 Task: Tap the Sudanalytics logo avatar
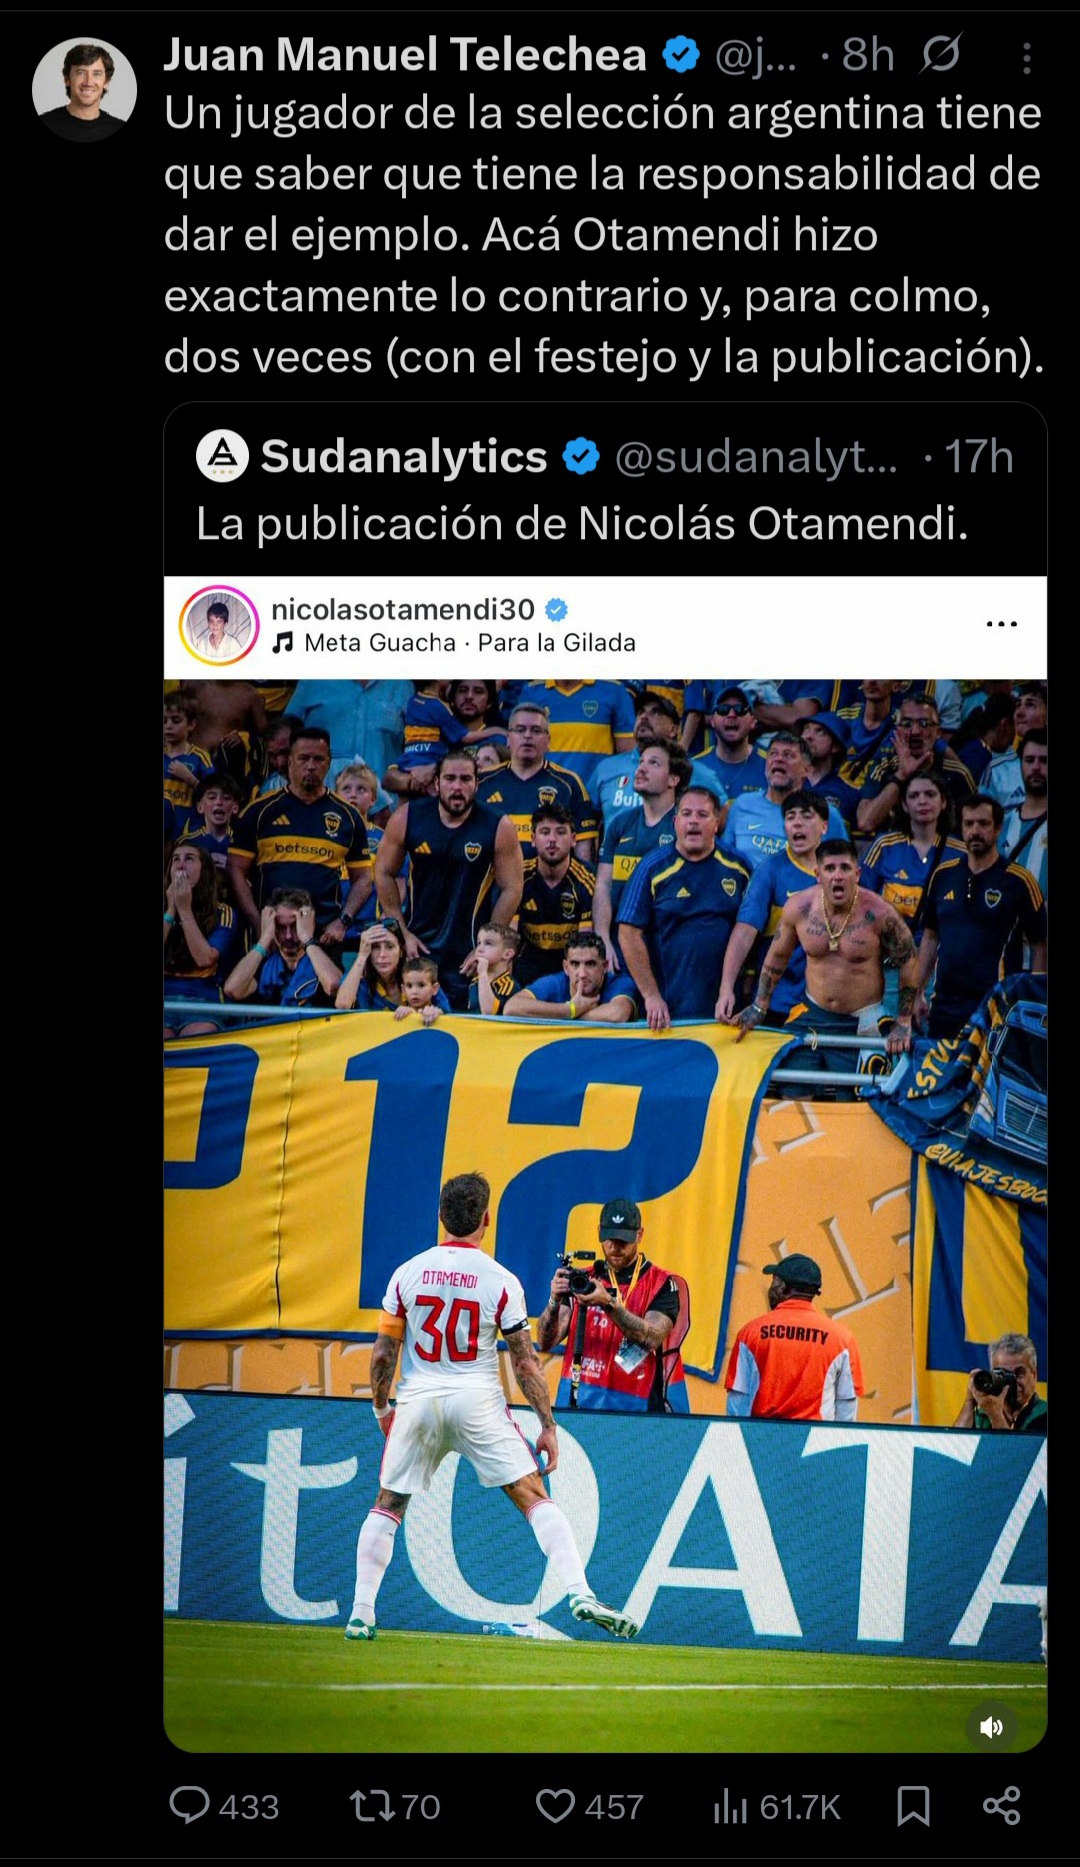point(222,456)
